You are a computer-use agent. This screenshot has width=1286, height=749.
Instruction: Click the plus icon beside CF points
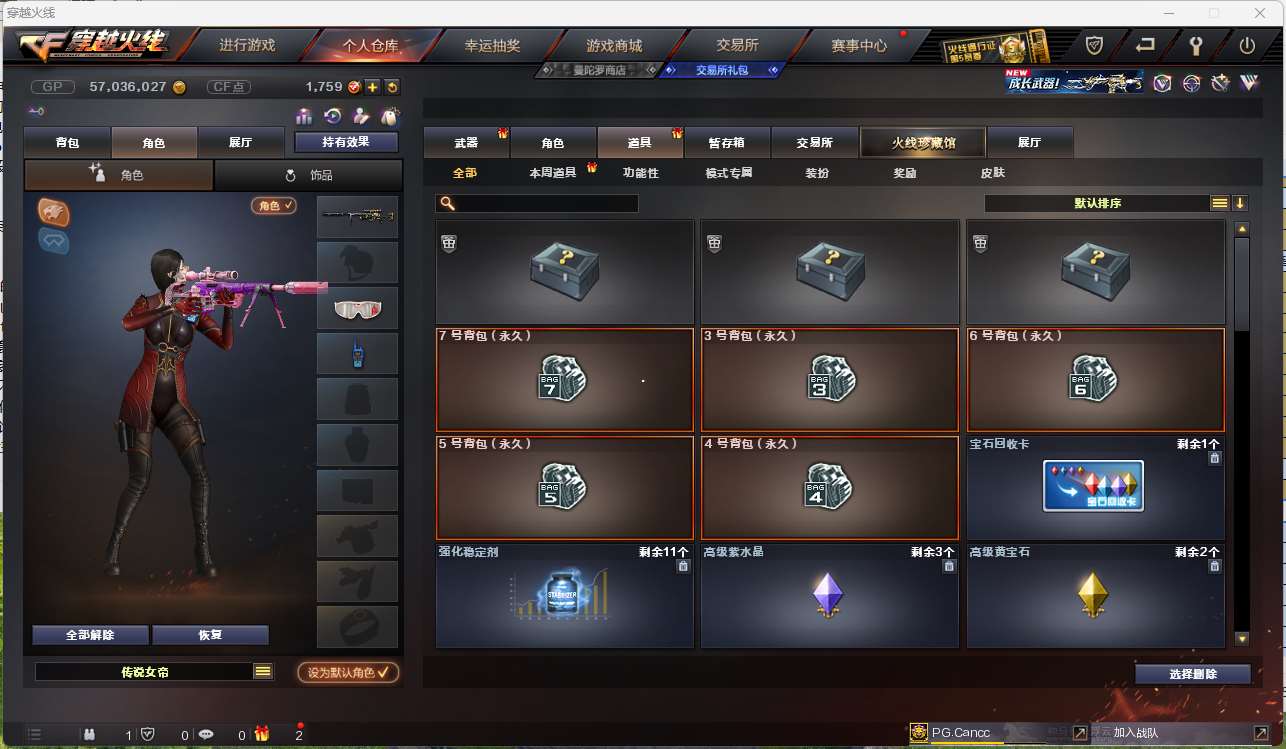372,87
